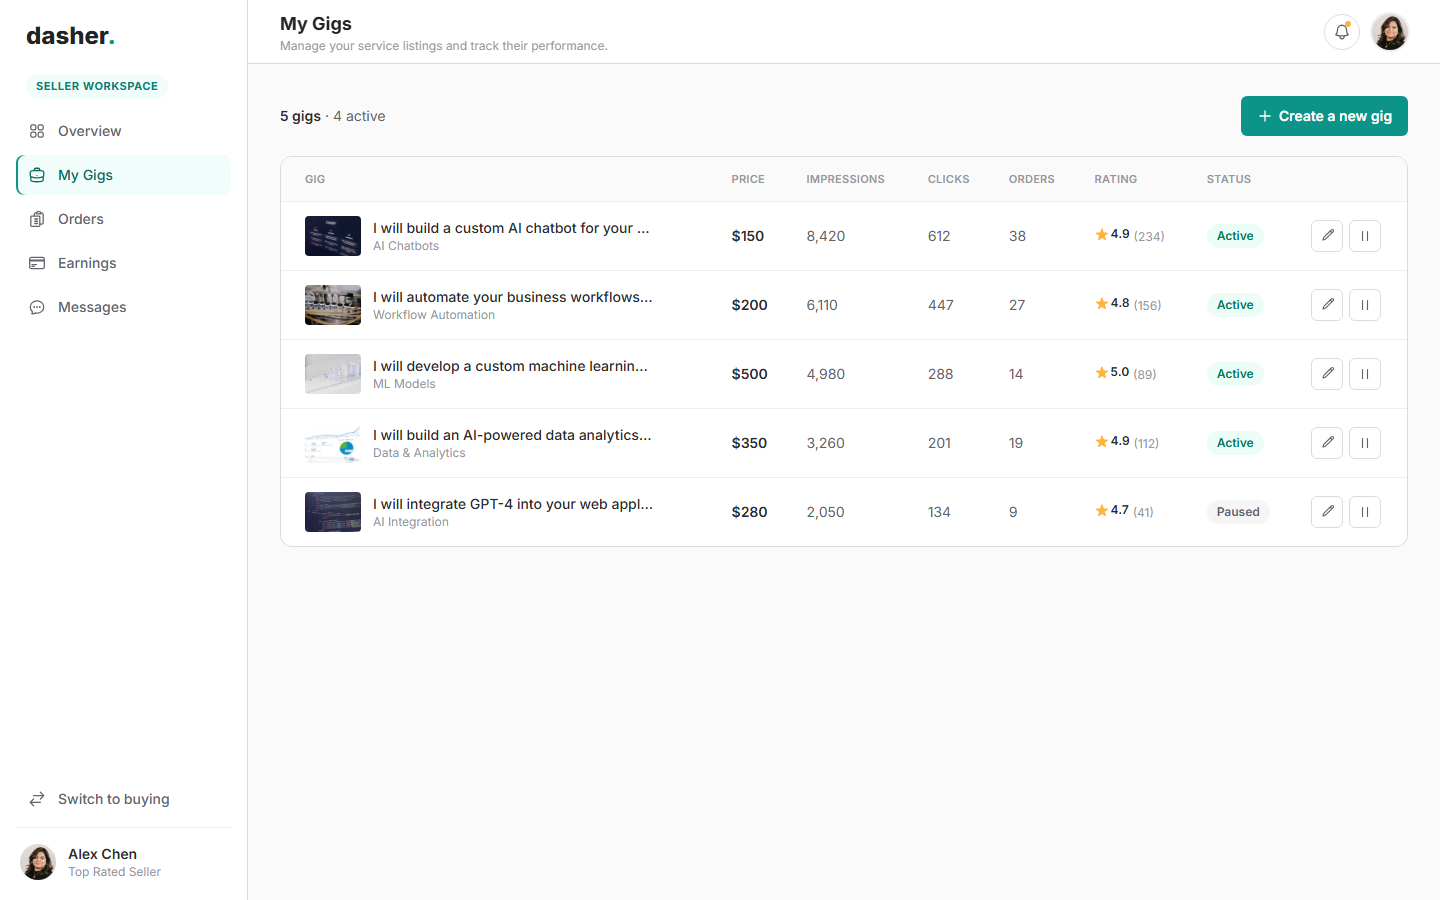The width and height of the screenshot is (1440, 900).
Task: Click the Messages chat bubble icon
Action: coord(37,307)
